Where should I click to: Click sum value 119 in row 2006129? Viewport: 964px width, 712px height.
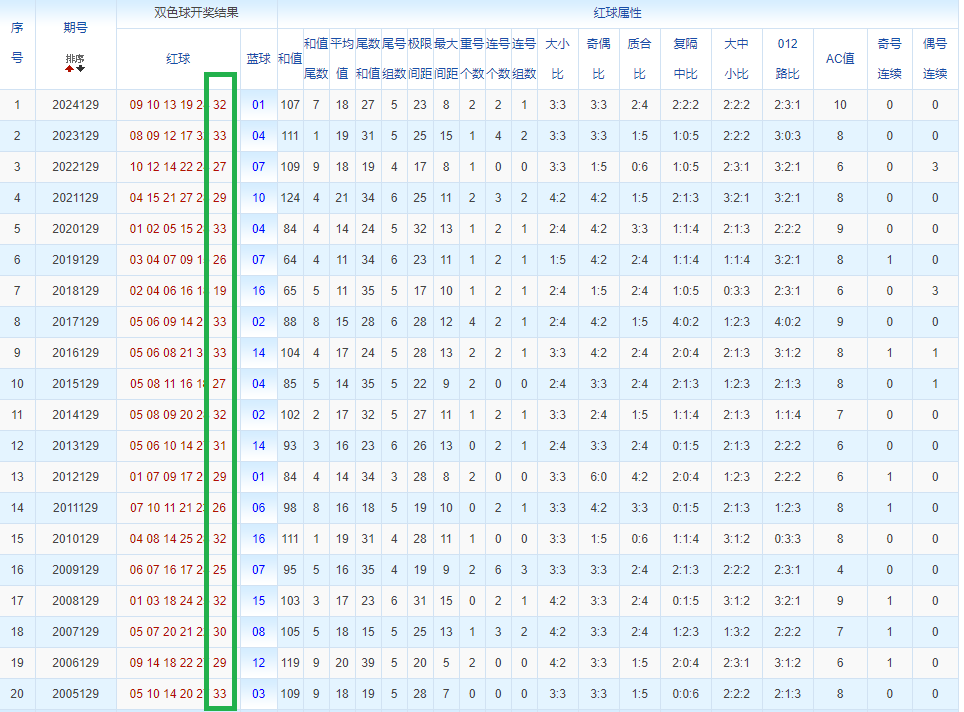tap(290, 663)
